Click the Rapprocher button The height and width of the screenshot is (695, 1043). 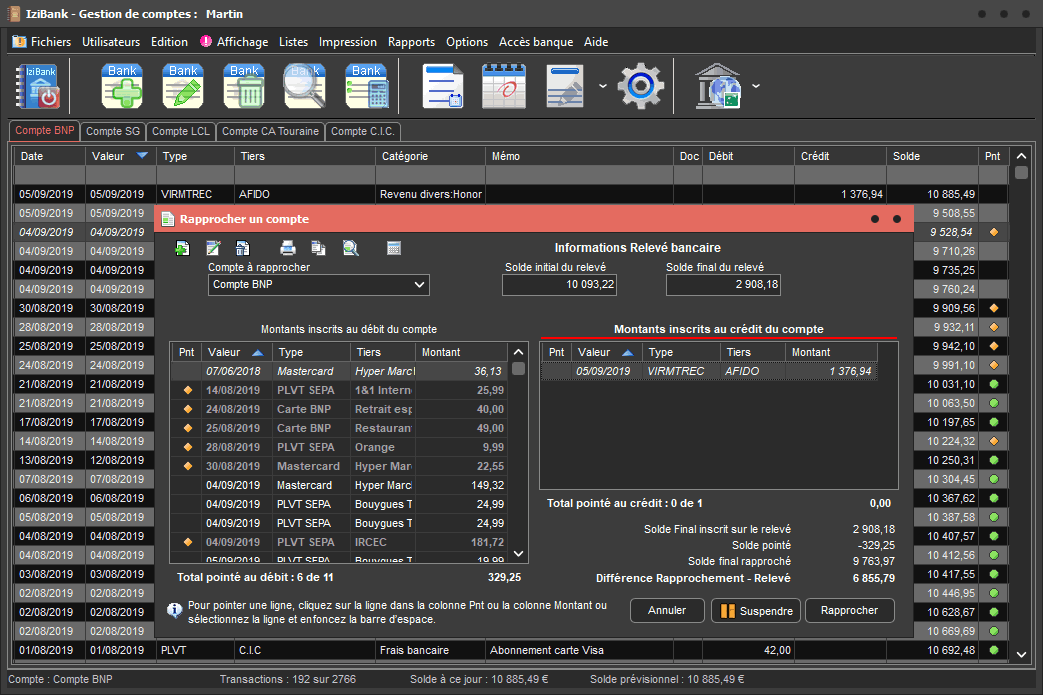pyautogui.click(x=849, y=610)
